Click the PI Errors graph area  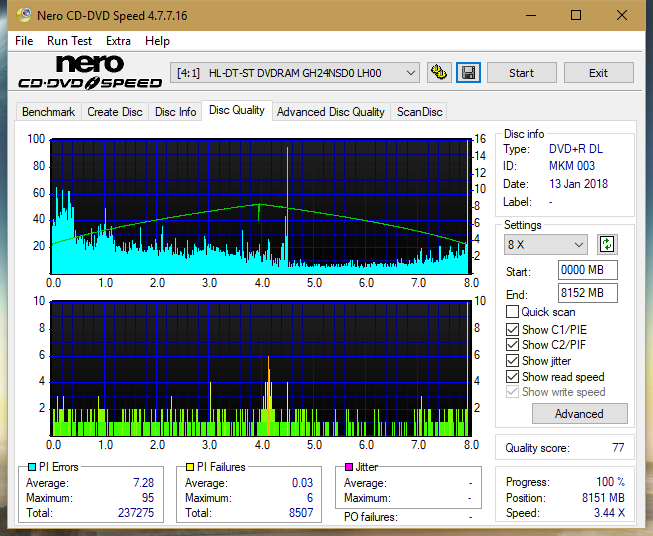pyautogui.click(x=261, y=207)
